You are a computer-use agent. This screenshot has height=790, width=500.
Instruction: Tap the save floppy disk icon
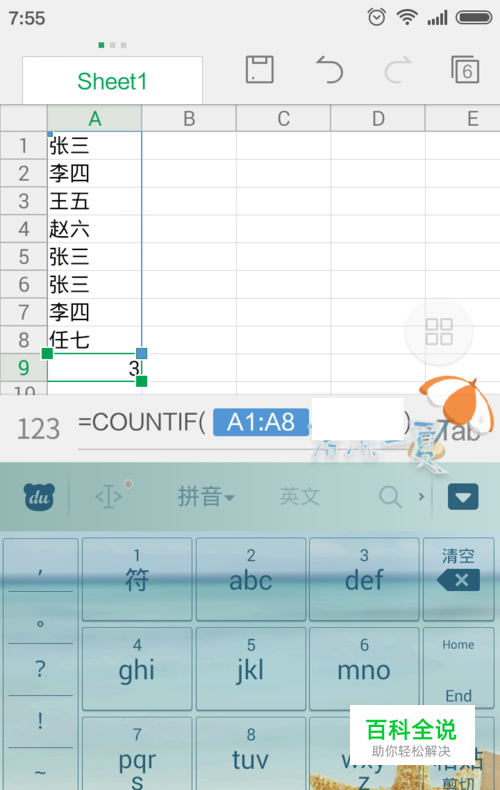pos(260,70)
